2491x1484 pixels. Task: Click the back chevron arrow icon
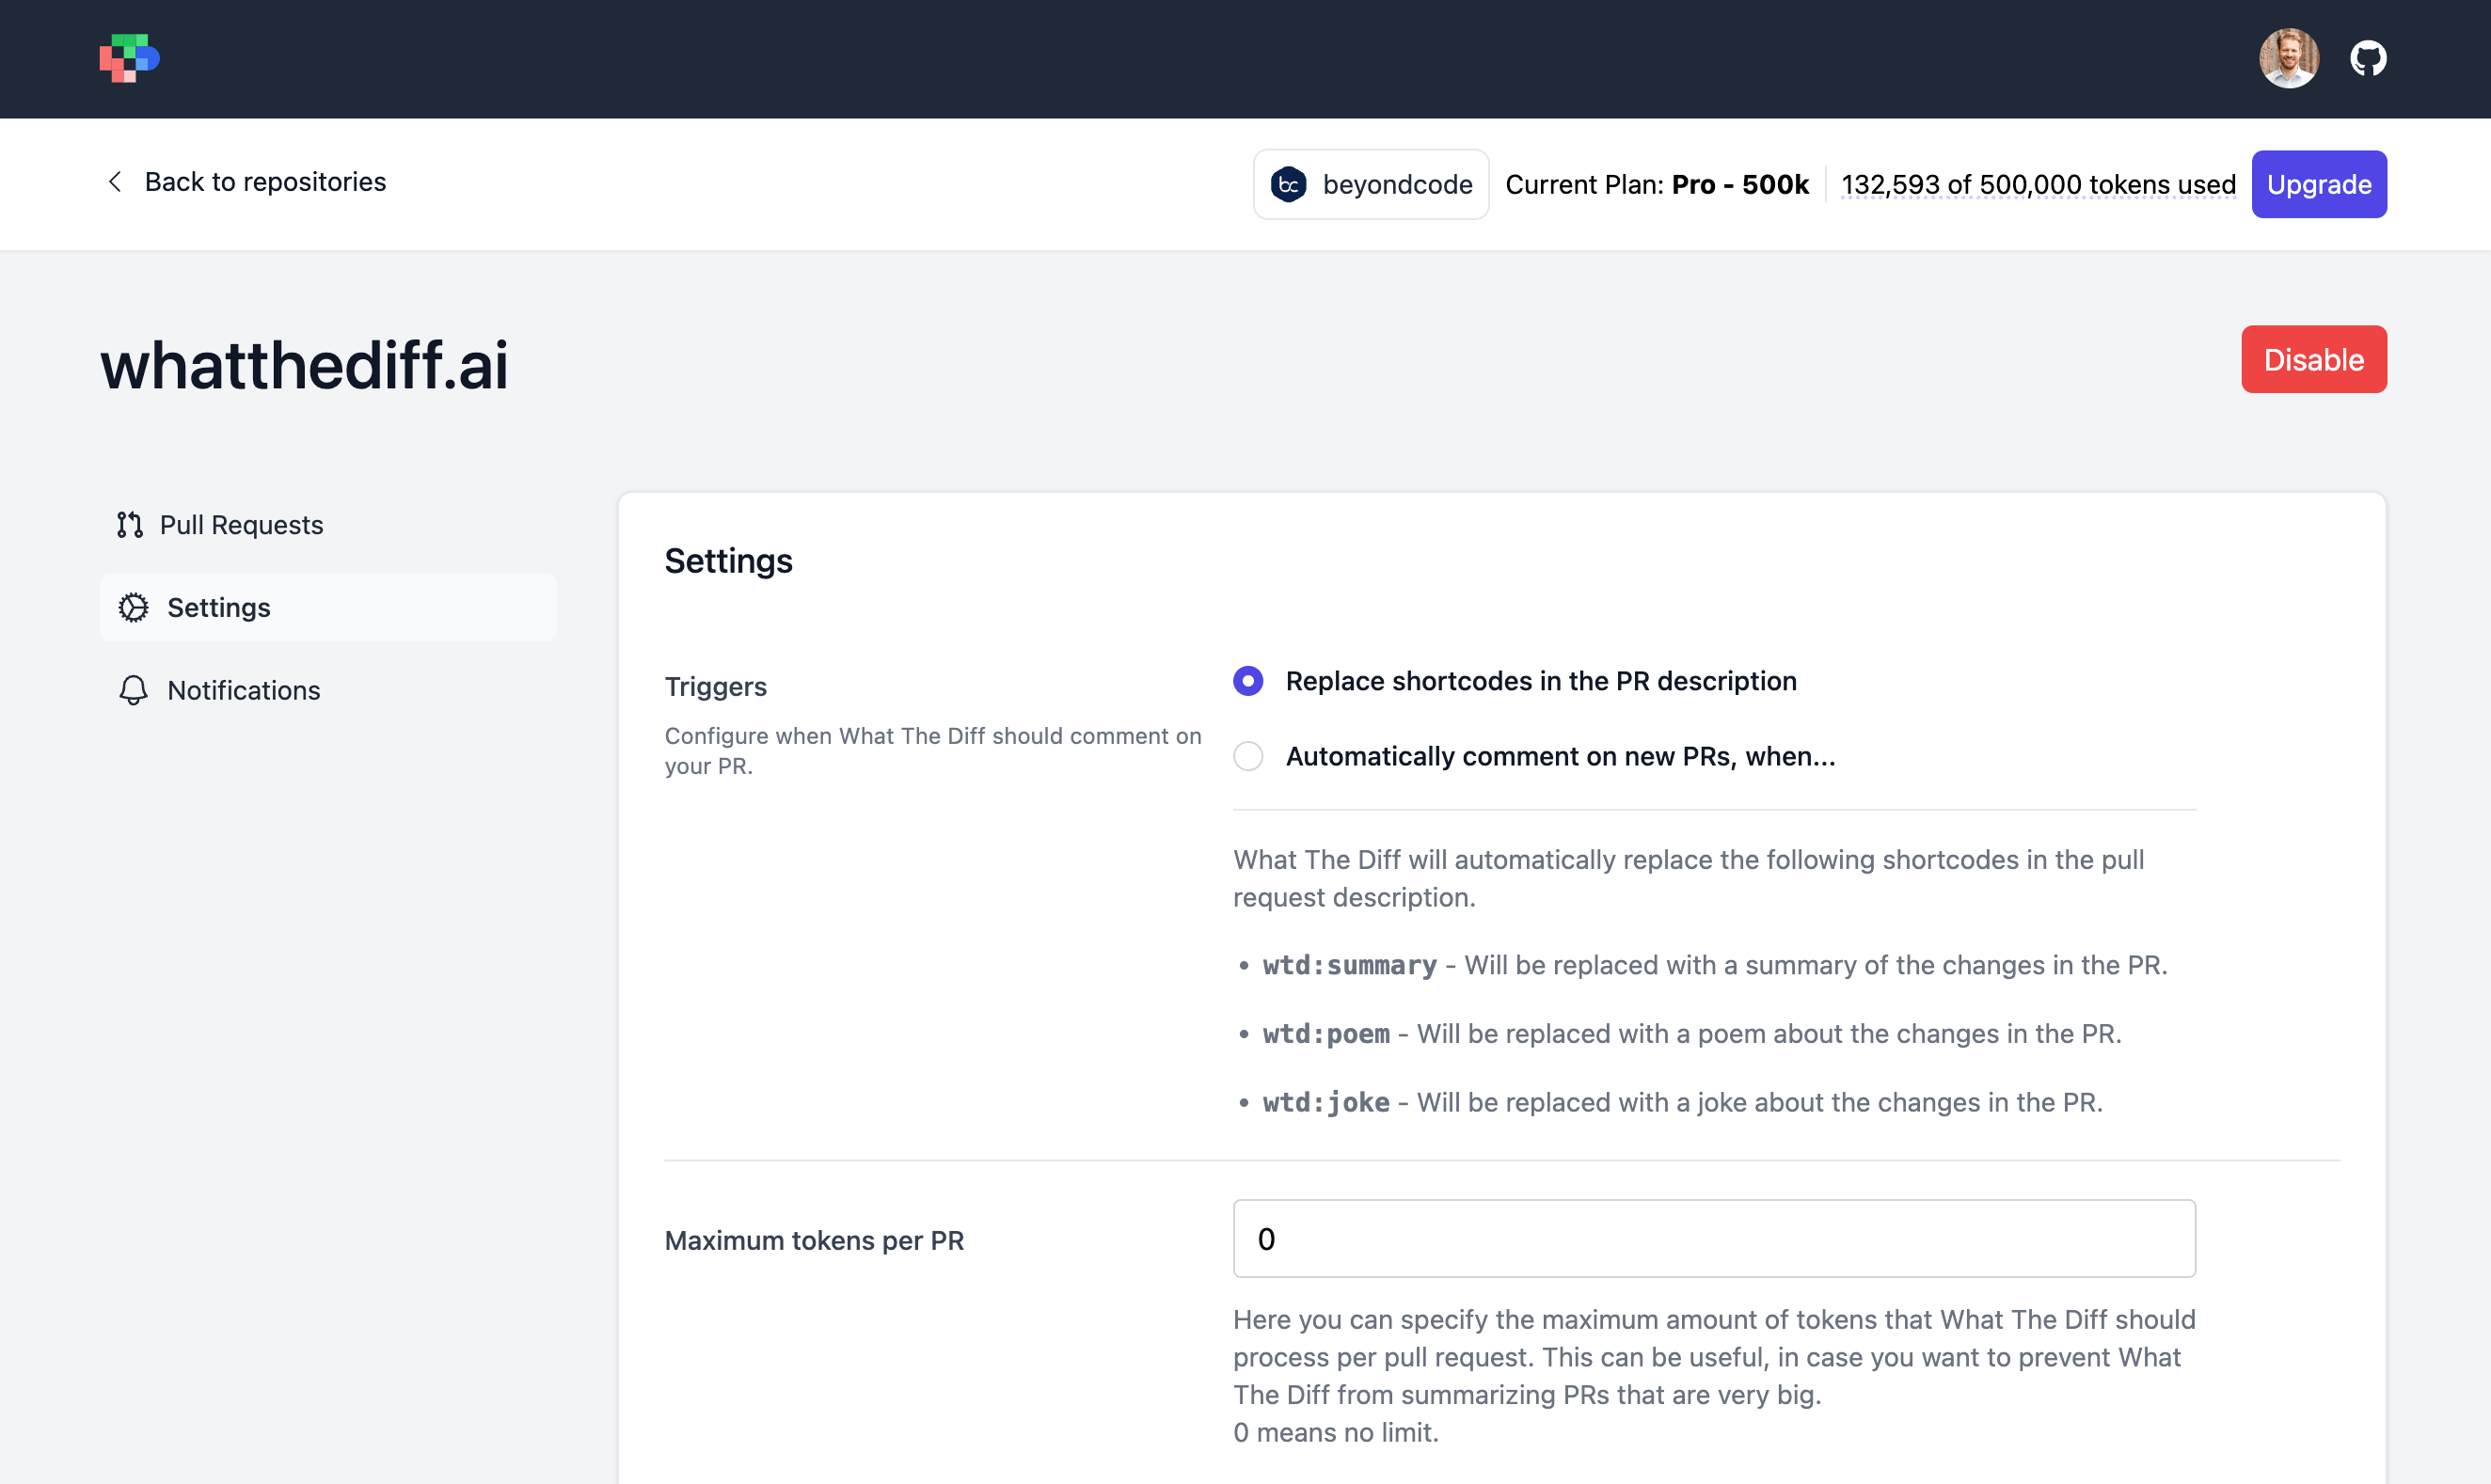[115, 182]
